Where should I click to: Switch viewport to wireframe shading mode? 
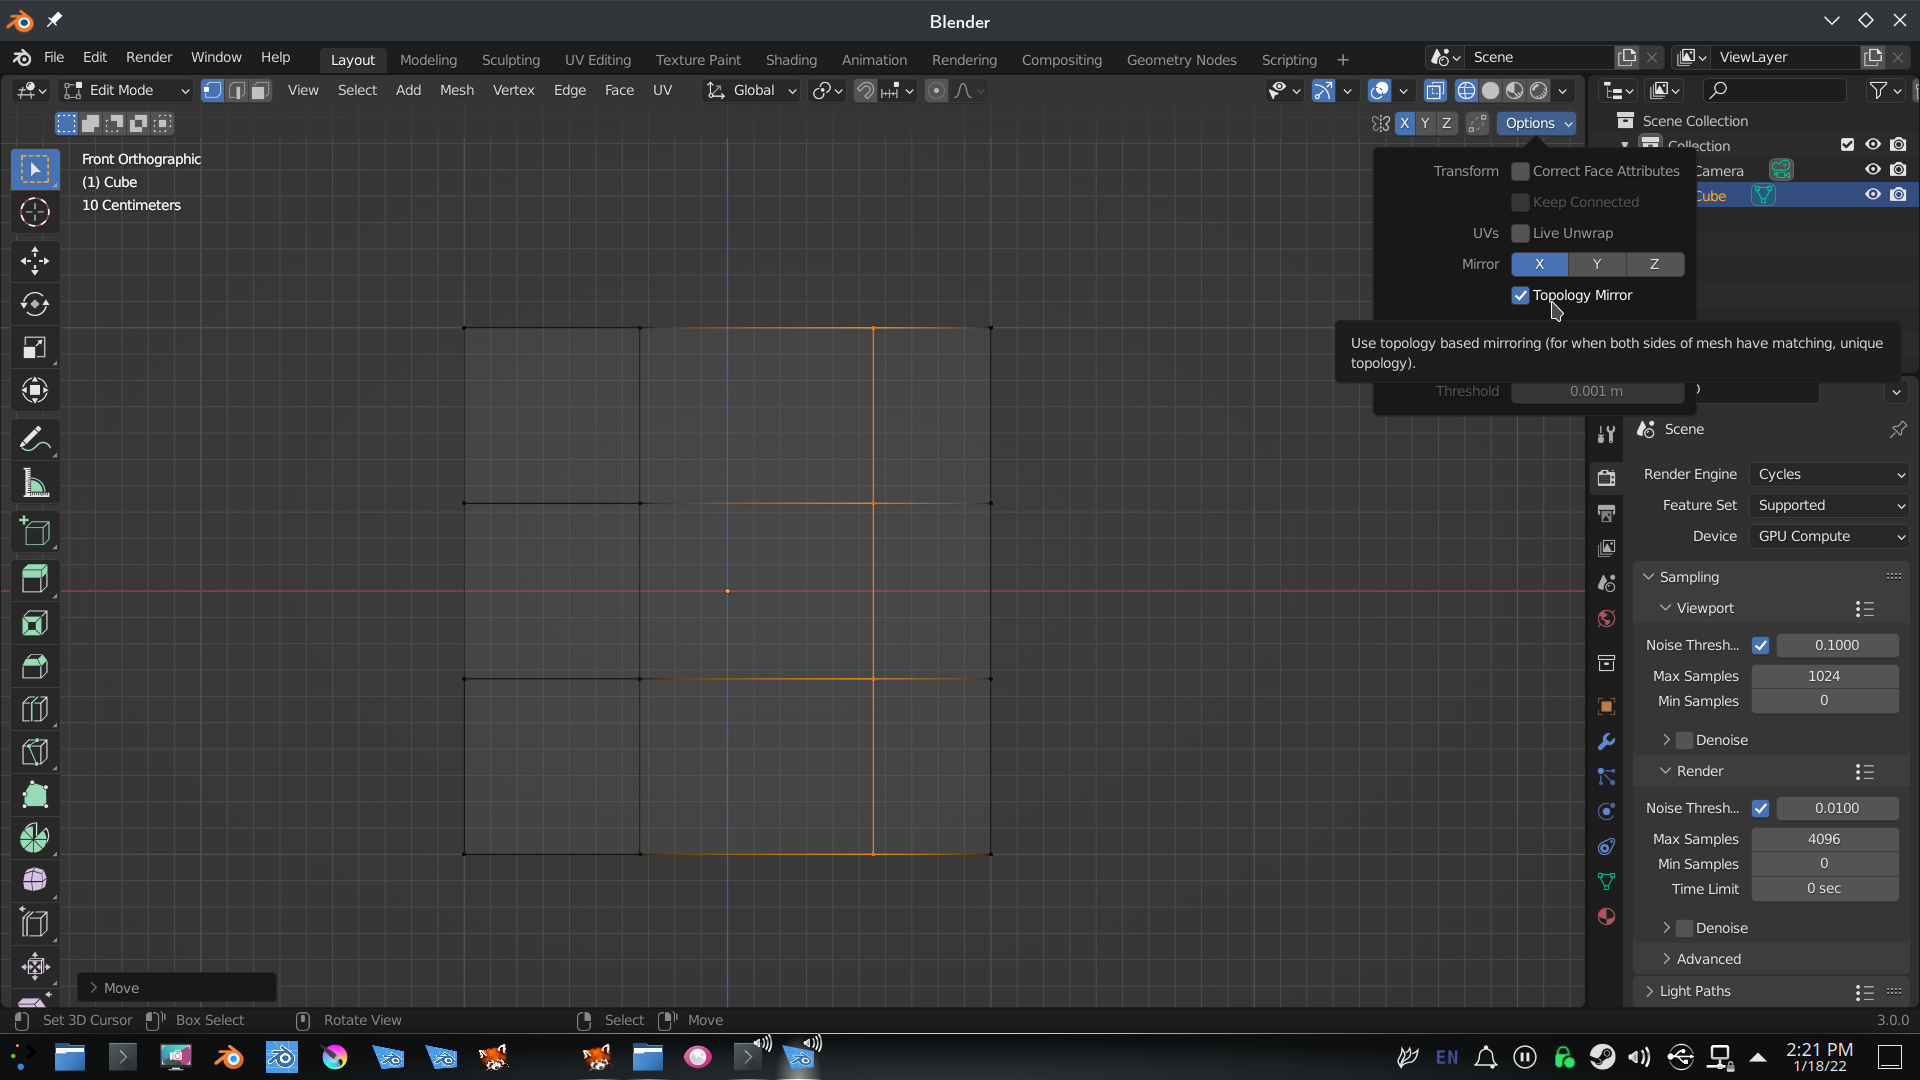(1466, 90)
